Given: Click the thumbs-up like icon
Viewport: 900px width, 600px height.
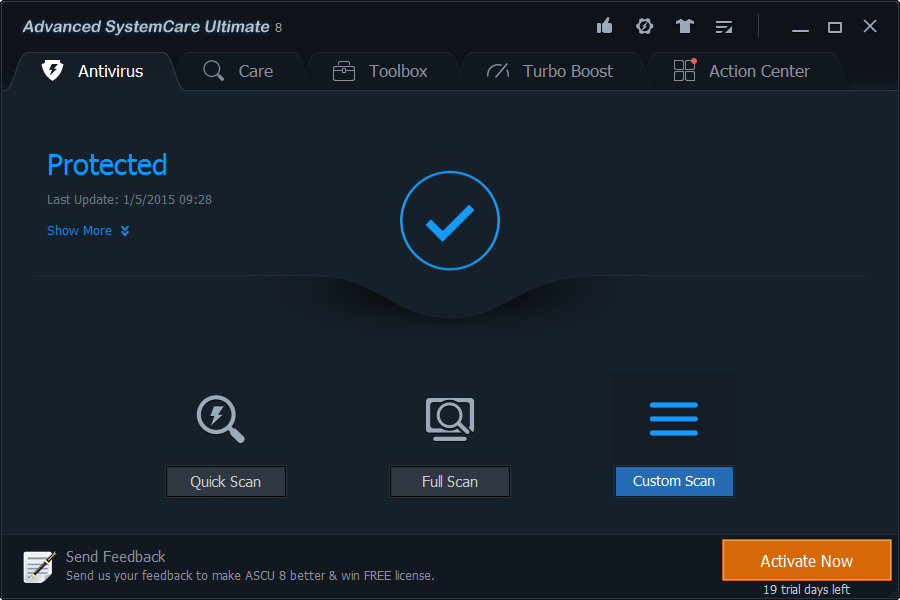Looking at the screenshot, I should 604,26.
